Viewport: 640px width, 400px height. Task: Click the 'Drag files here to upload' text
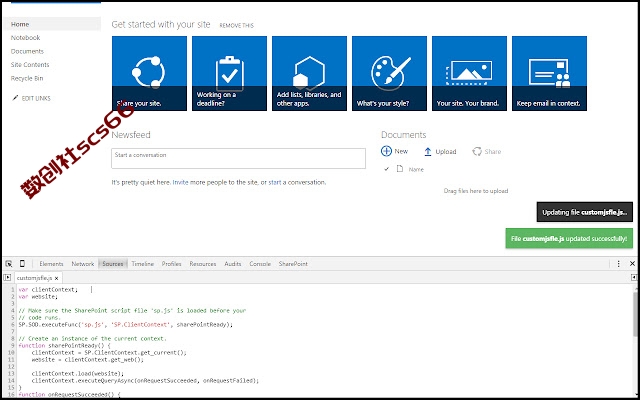click(x=476, y=191)
